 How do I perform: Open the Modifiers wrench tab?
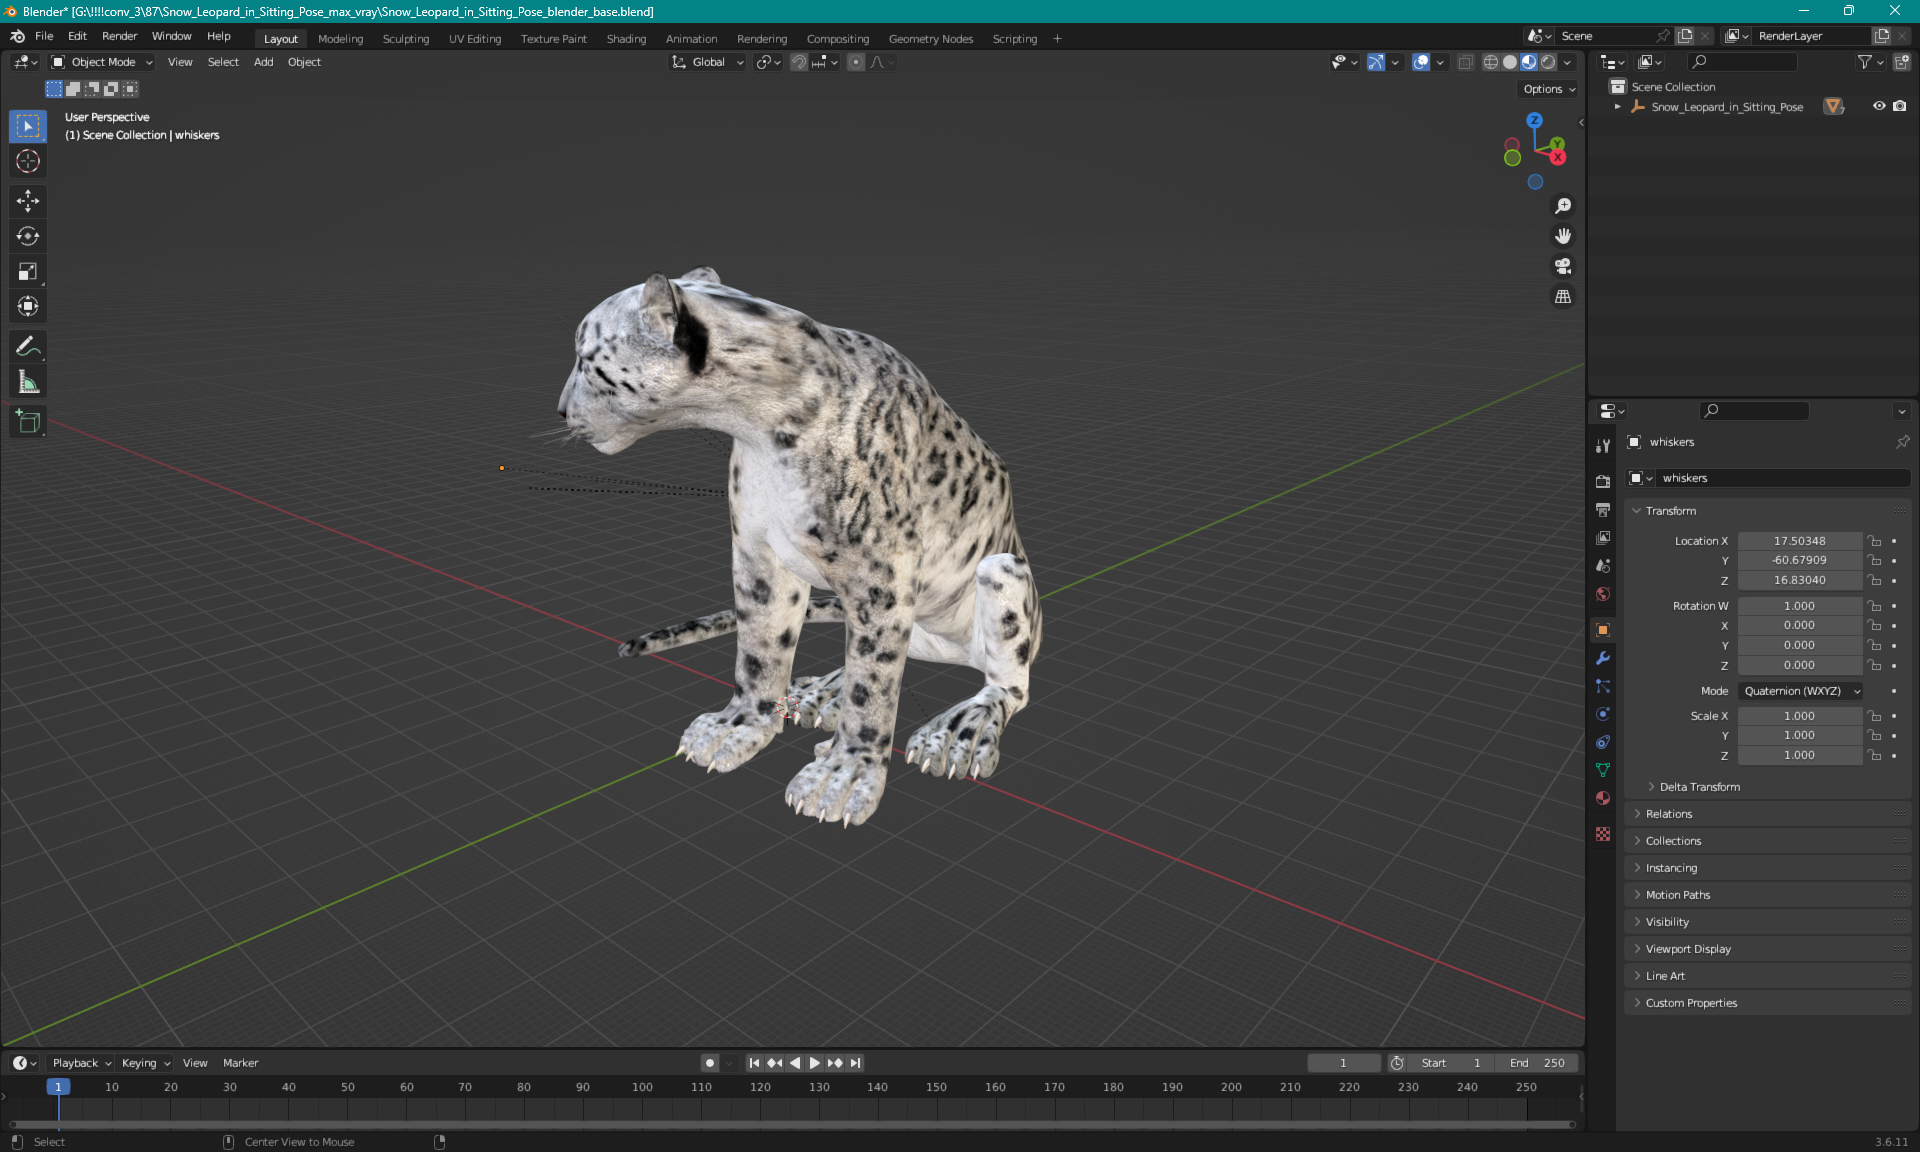1603,658
